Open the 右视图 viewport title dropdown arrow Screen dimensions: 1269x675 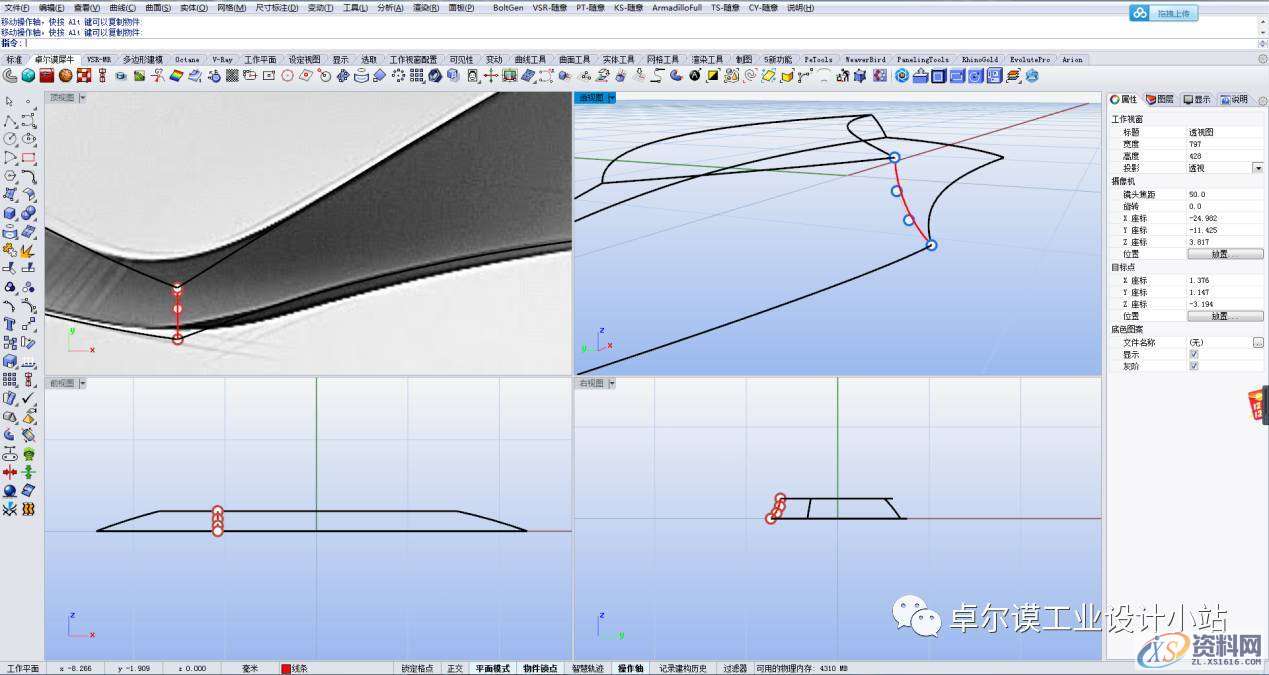[x=611, y=383]
